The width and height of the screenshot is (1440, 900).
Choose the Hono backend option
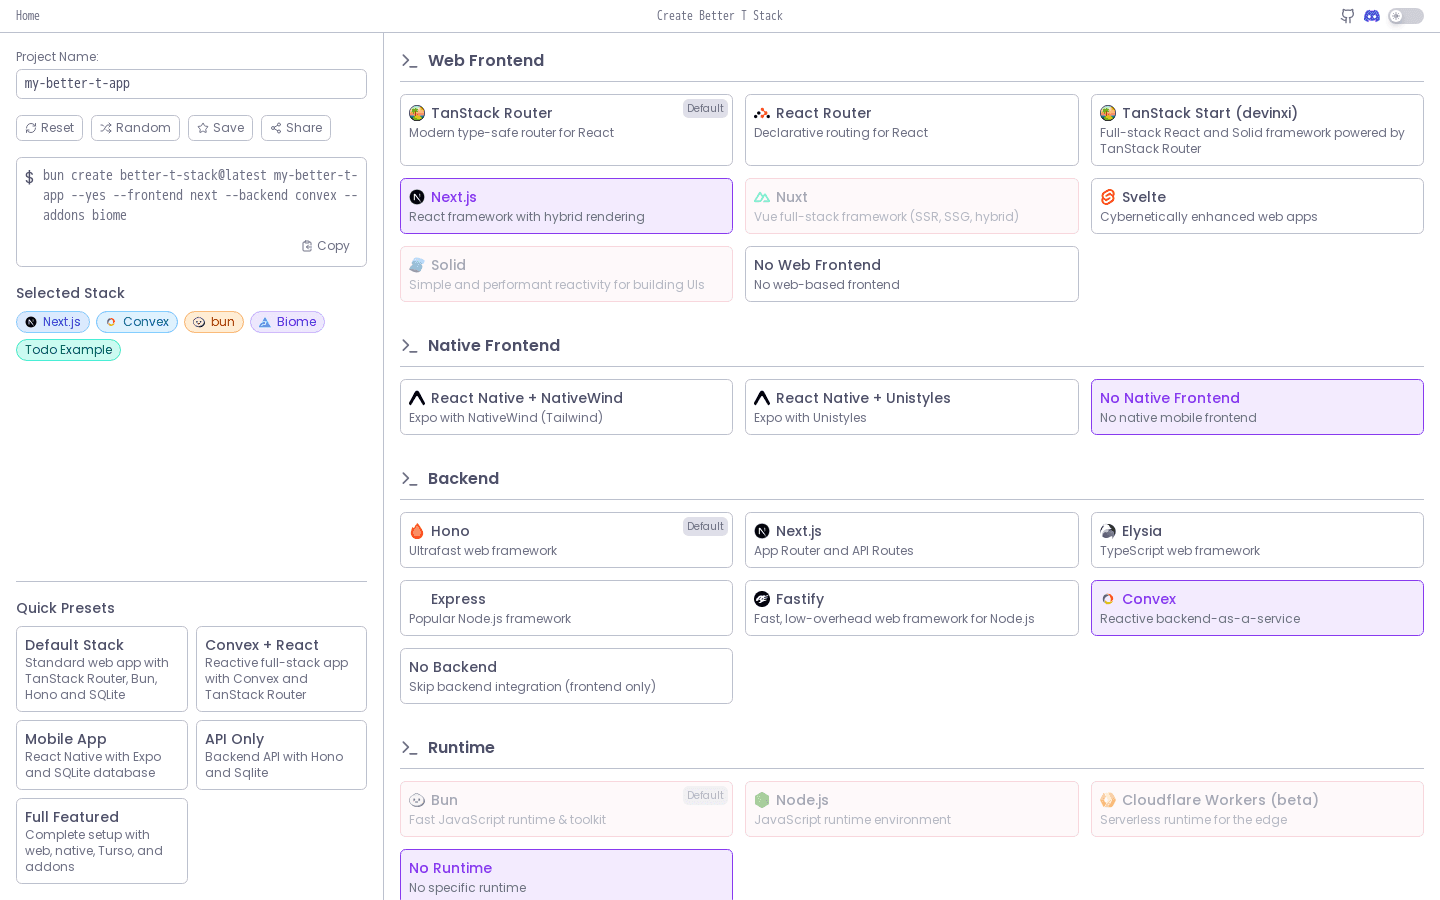[x=566, y=540]
